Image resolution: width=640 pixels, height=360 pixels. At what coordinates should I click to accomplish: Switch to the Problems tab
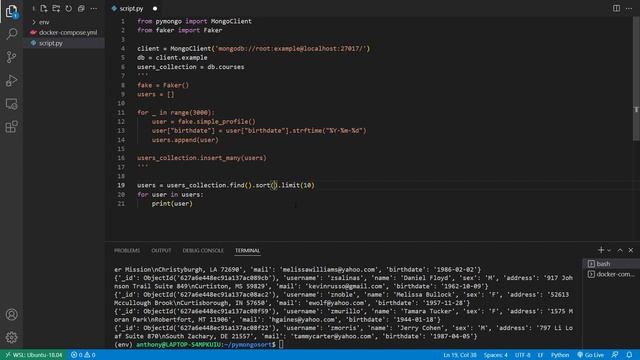click(127, 250)
